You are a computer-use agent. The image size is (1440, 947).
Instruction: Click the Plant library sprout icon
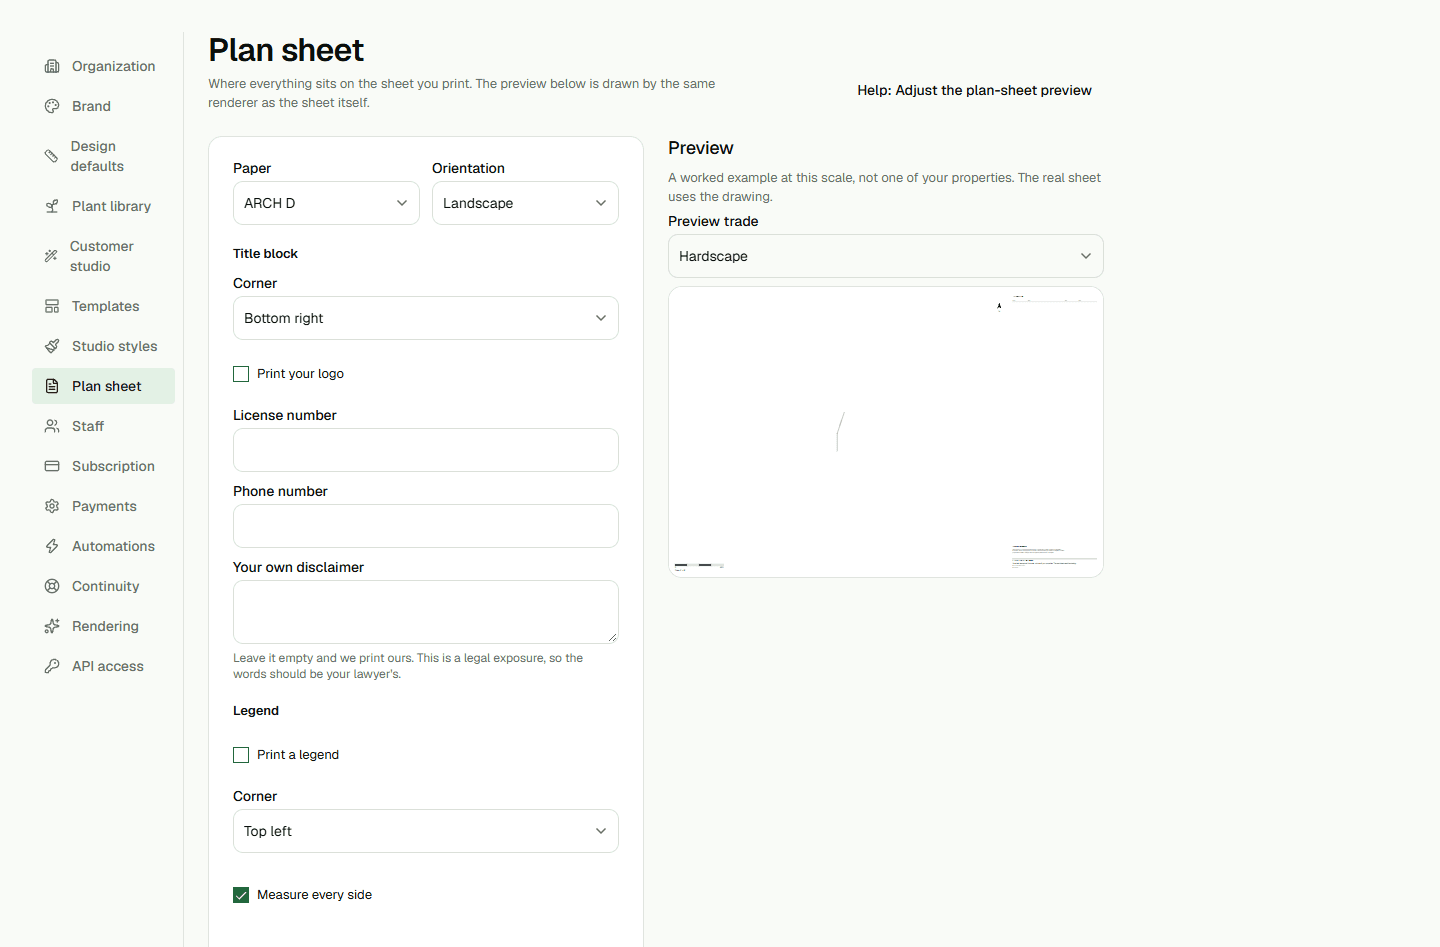point(52,206)
